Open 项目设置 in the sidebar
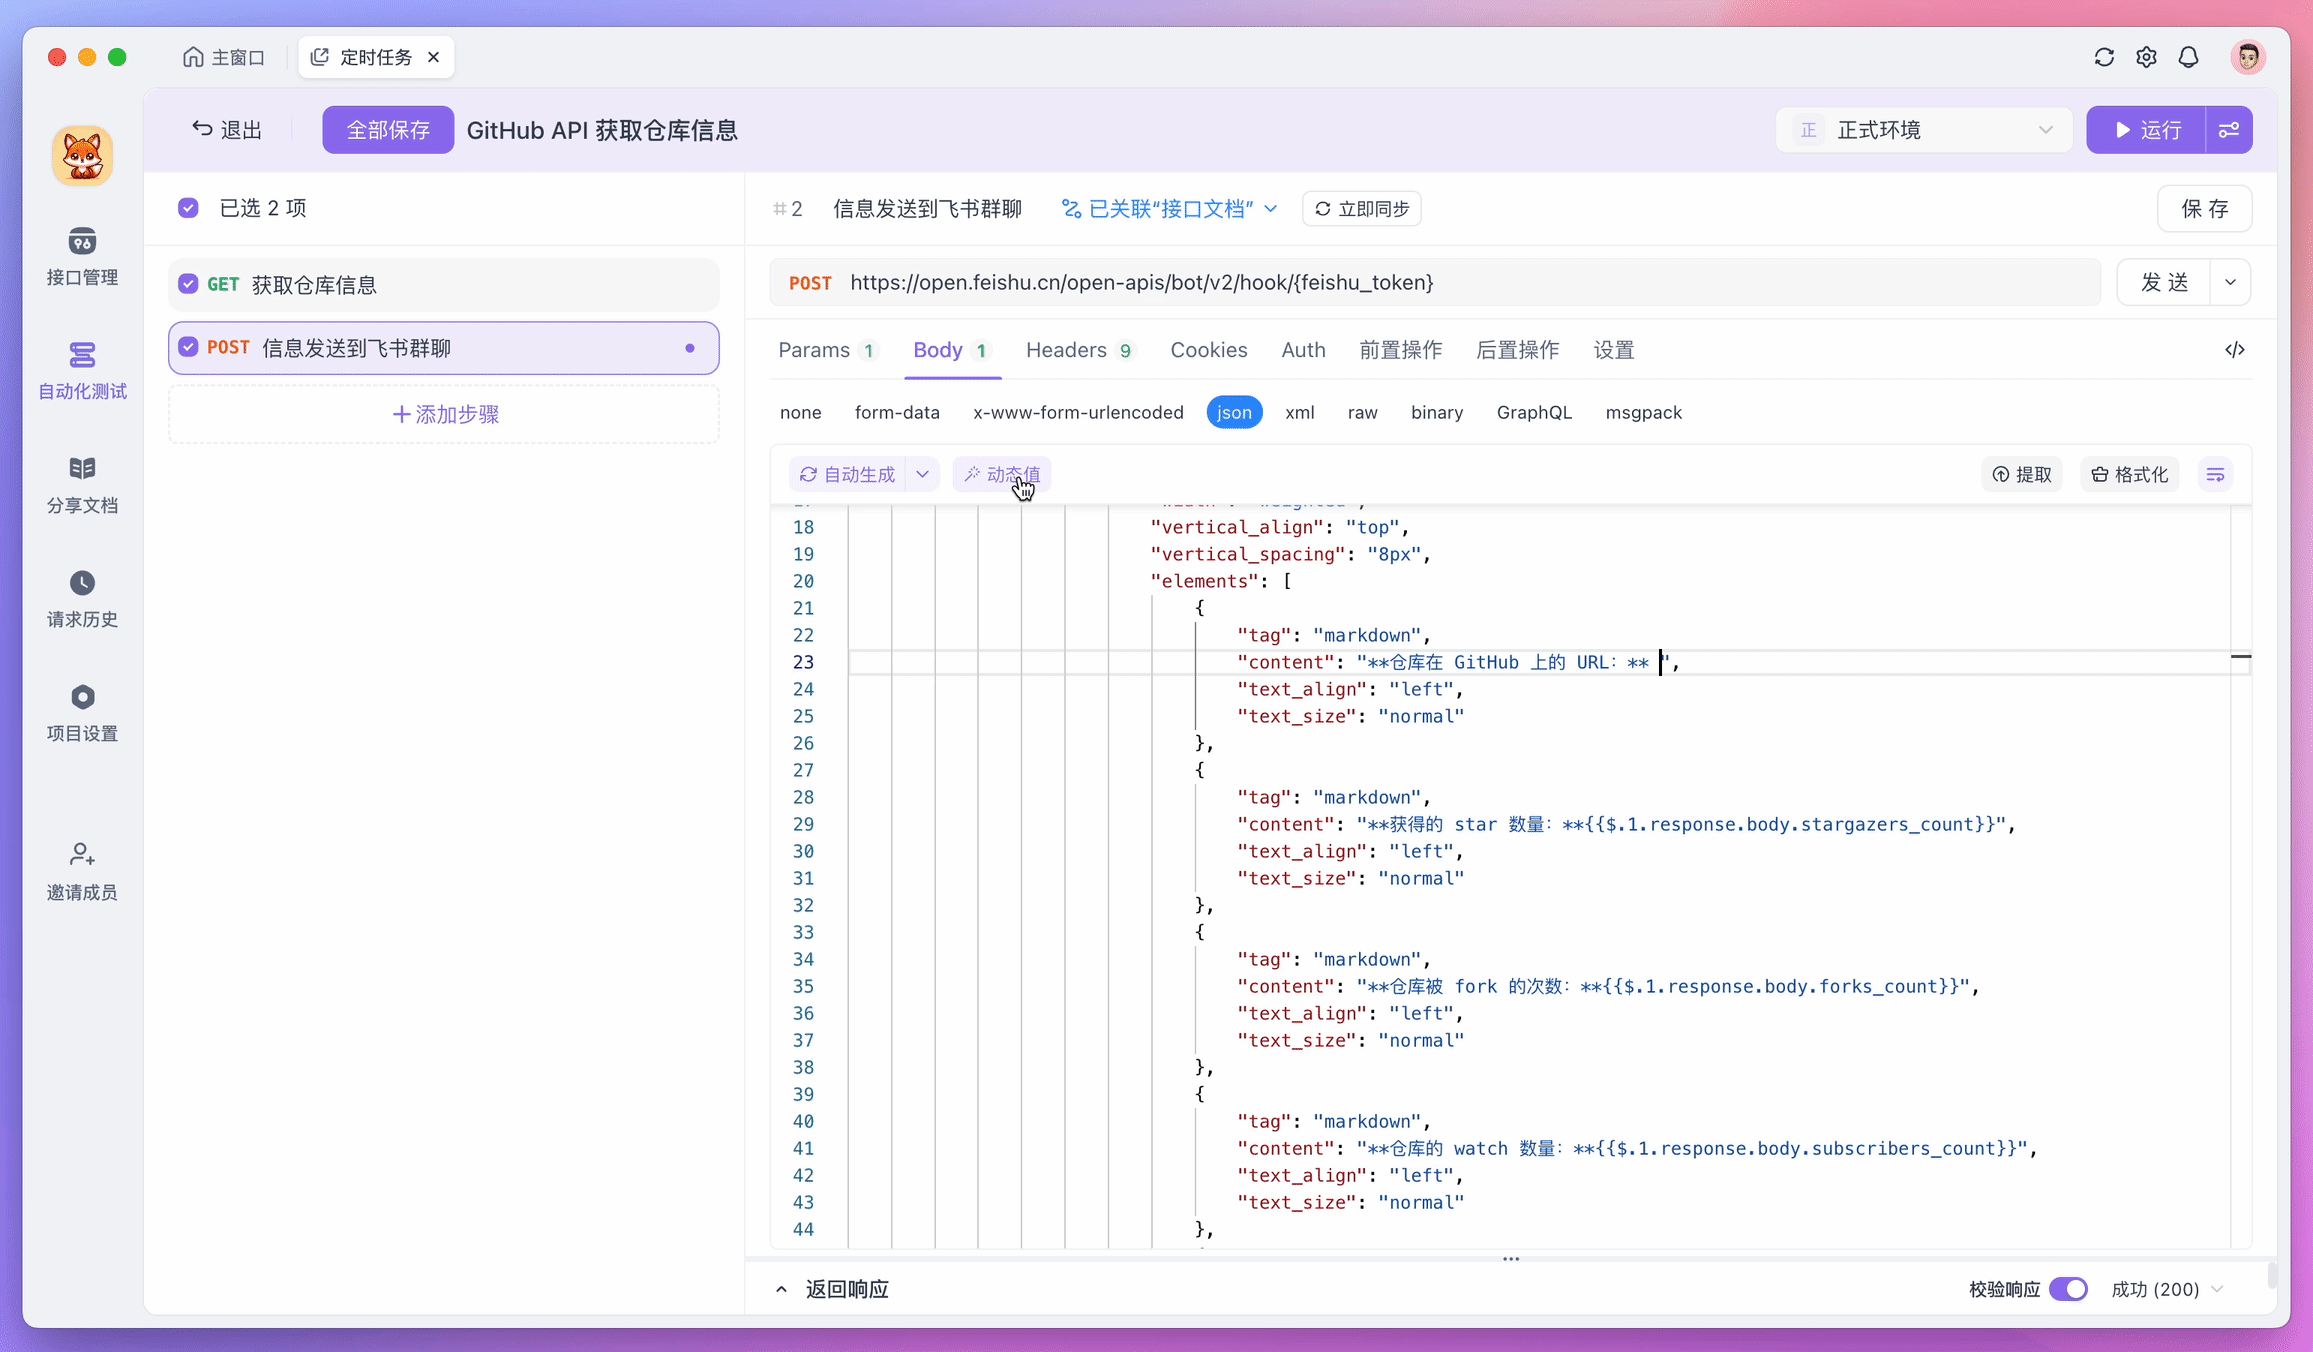 pos(82,713)
